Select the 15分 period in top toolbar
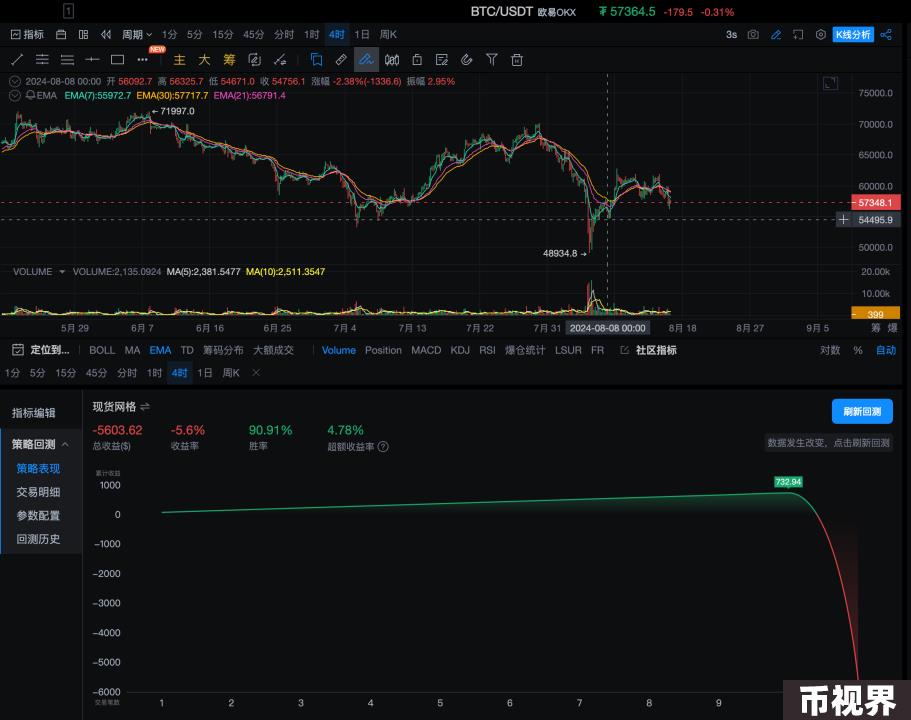 [x=223, y=34]
